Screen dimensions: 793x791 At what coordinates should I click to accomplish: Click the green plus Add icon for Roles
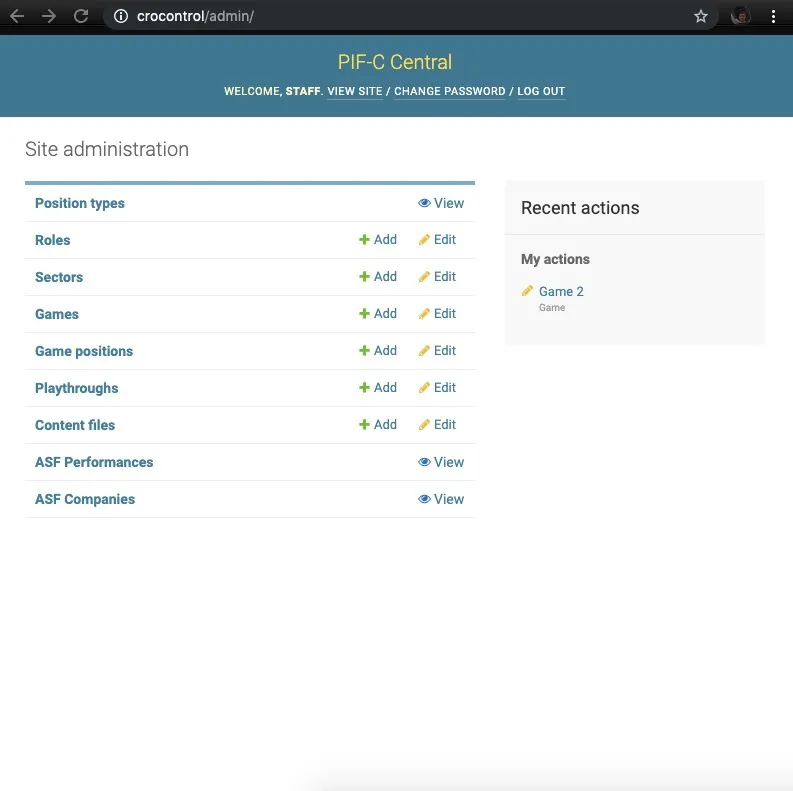click(365, 240)
